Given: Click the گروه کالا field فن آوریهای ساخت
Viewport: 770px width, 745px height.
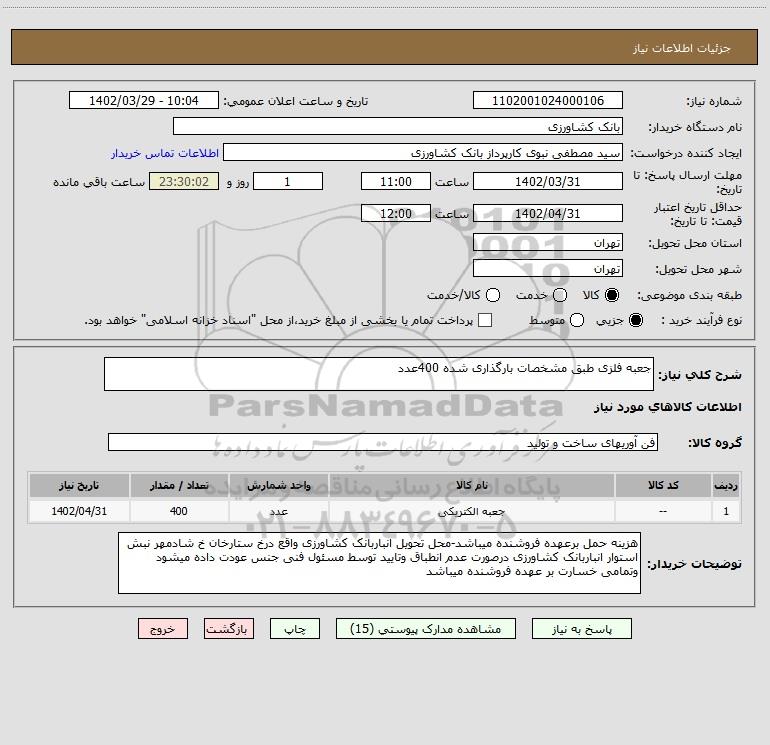Looking at the screenshot, I should coord(383,442).
